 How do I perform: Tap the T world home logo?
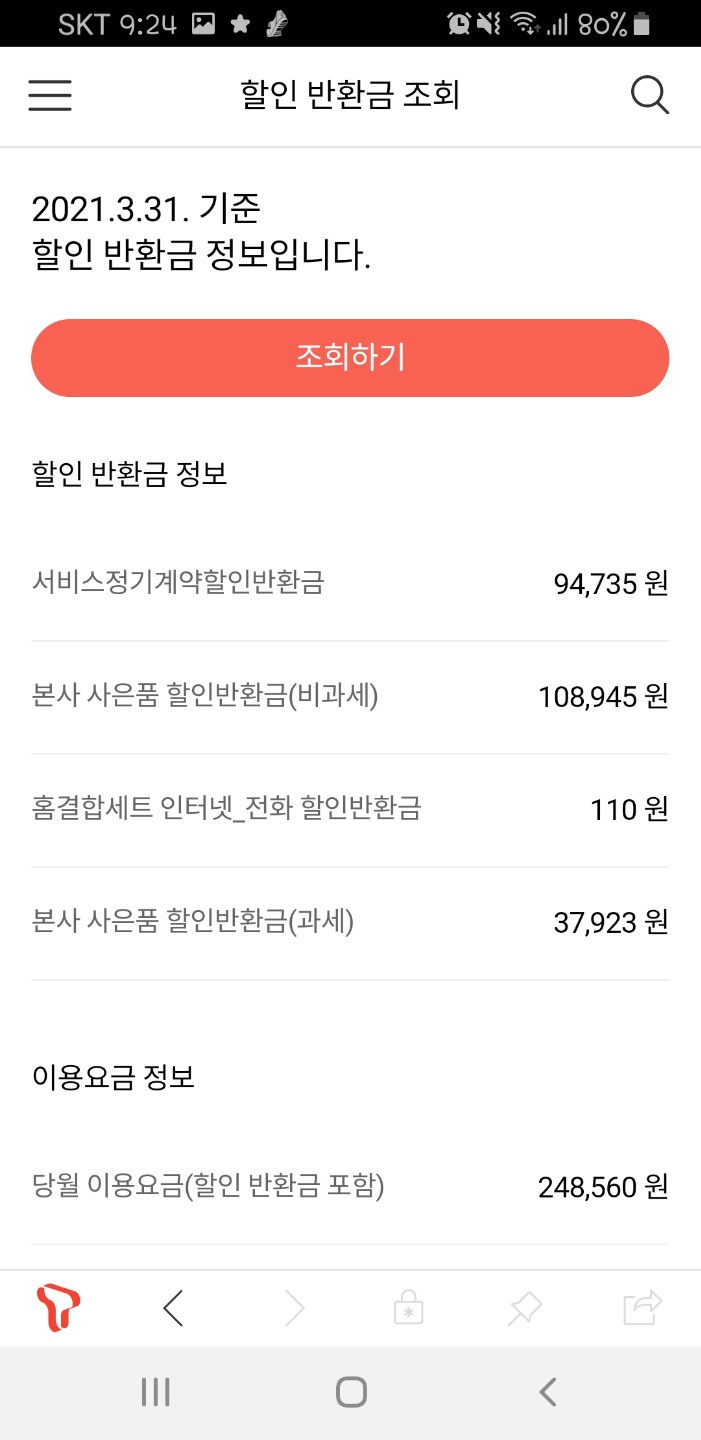(x=58, y=1307)
